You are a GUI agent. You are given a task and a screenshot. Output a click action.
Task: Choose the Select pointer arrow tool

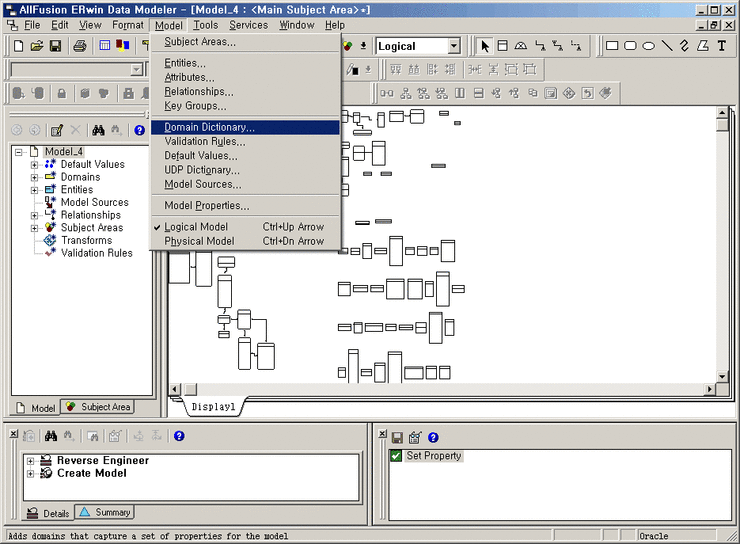[485, 46]
